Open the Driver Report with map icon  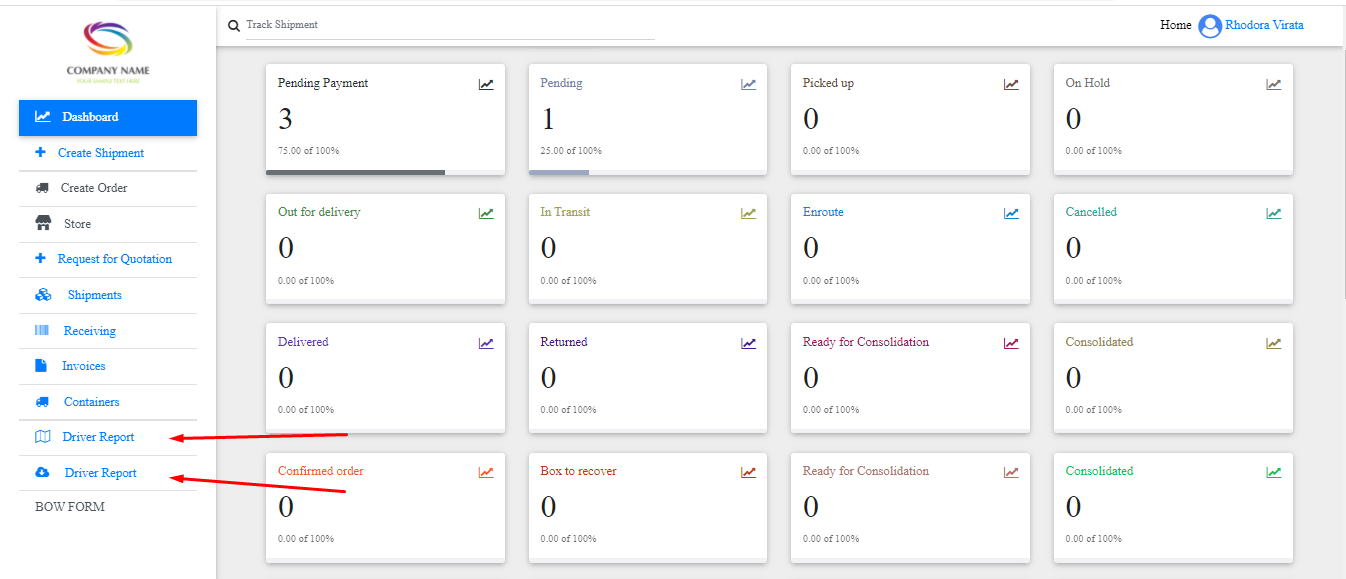(97, 437)
